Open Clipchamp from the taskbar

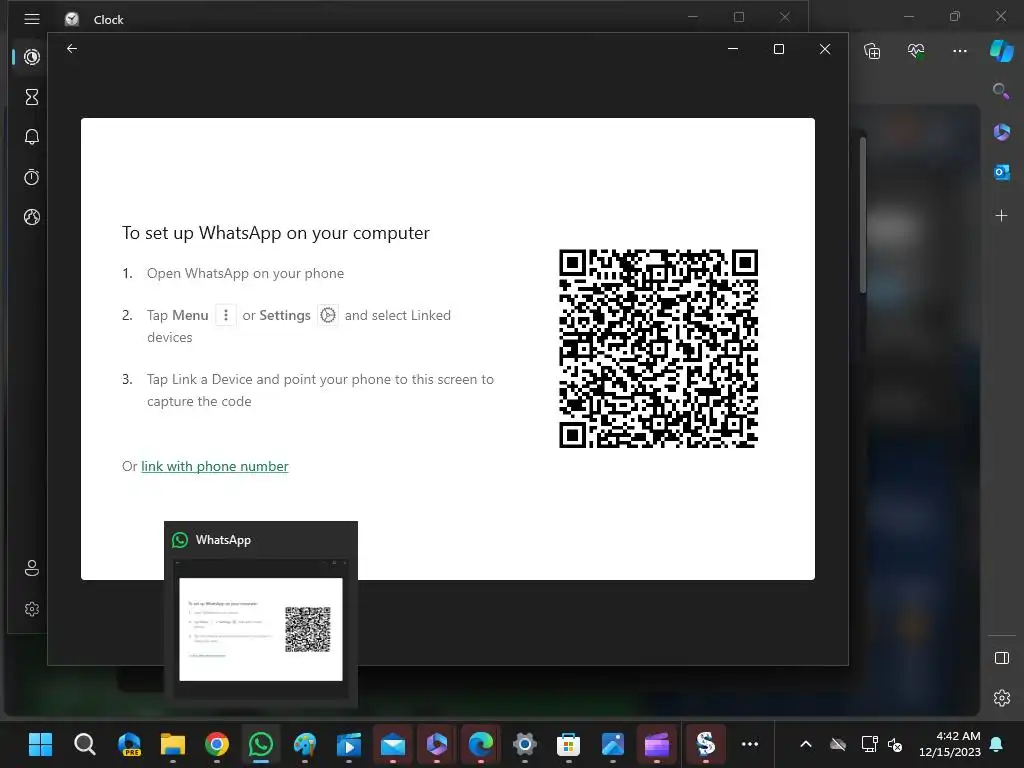[656, 744]
